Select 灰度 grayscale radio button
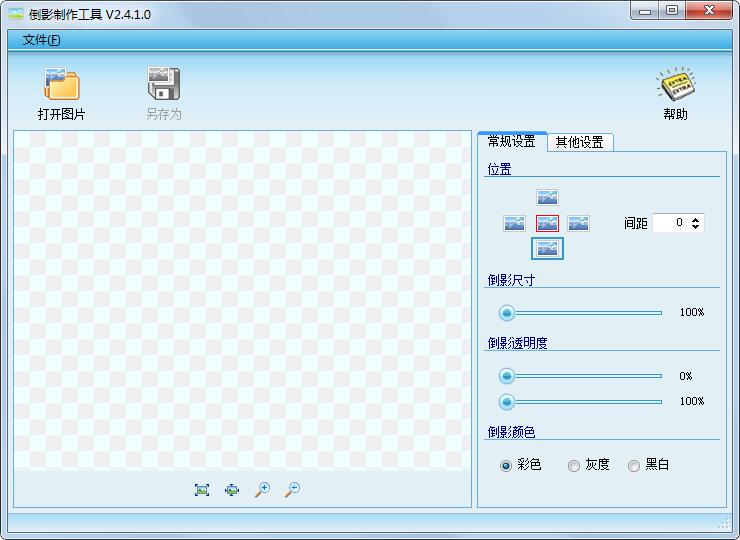740x540 pixels. [x=574, y=466]
